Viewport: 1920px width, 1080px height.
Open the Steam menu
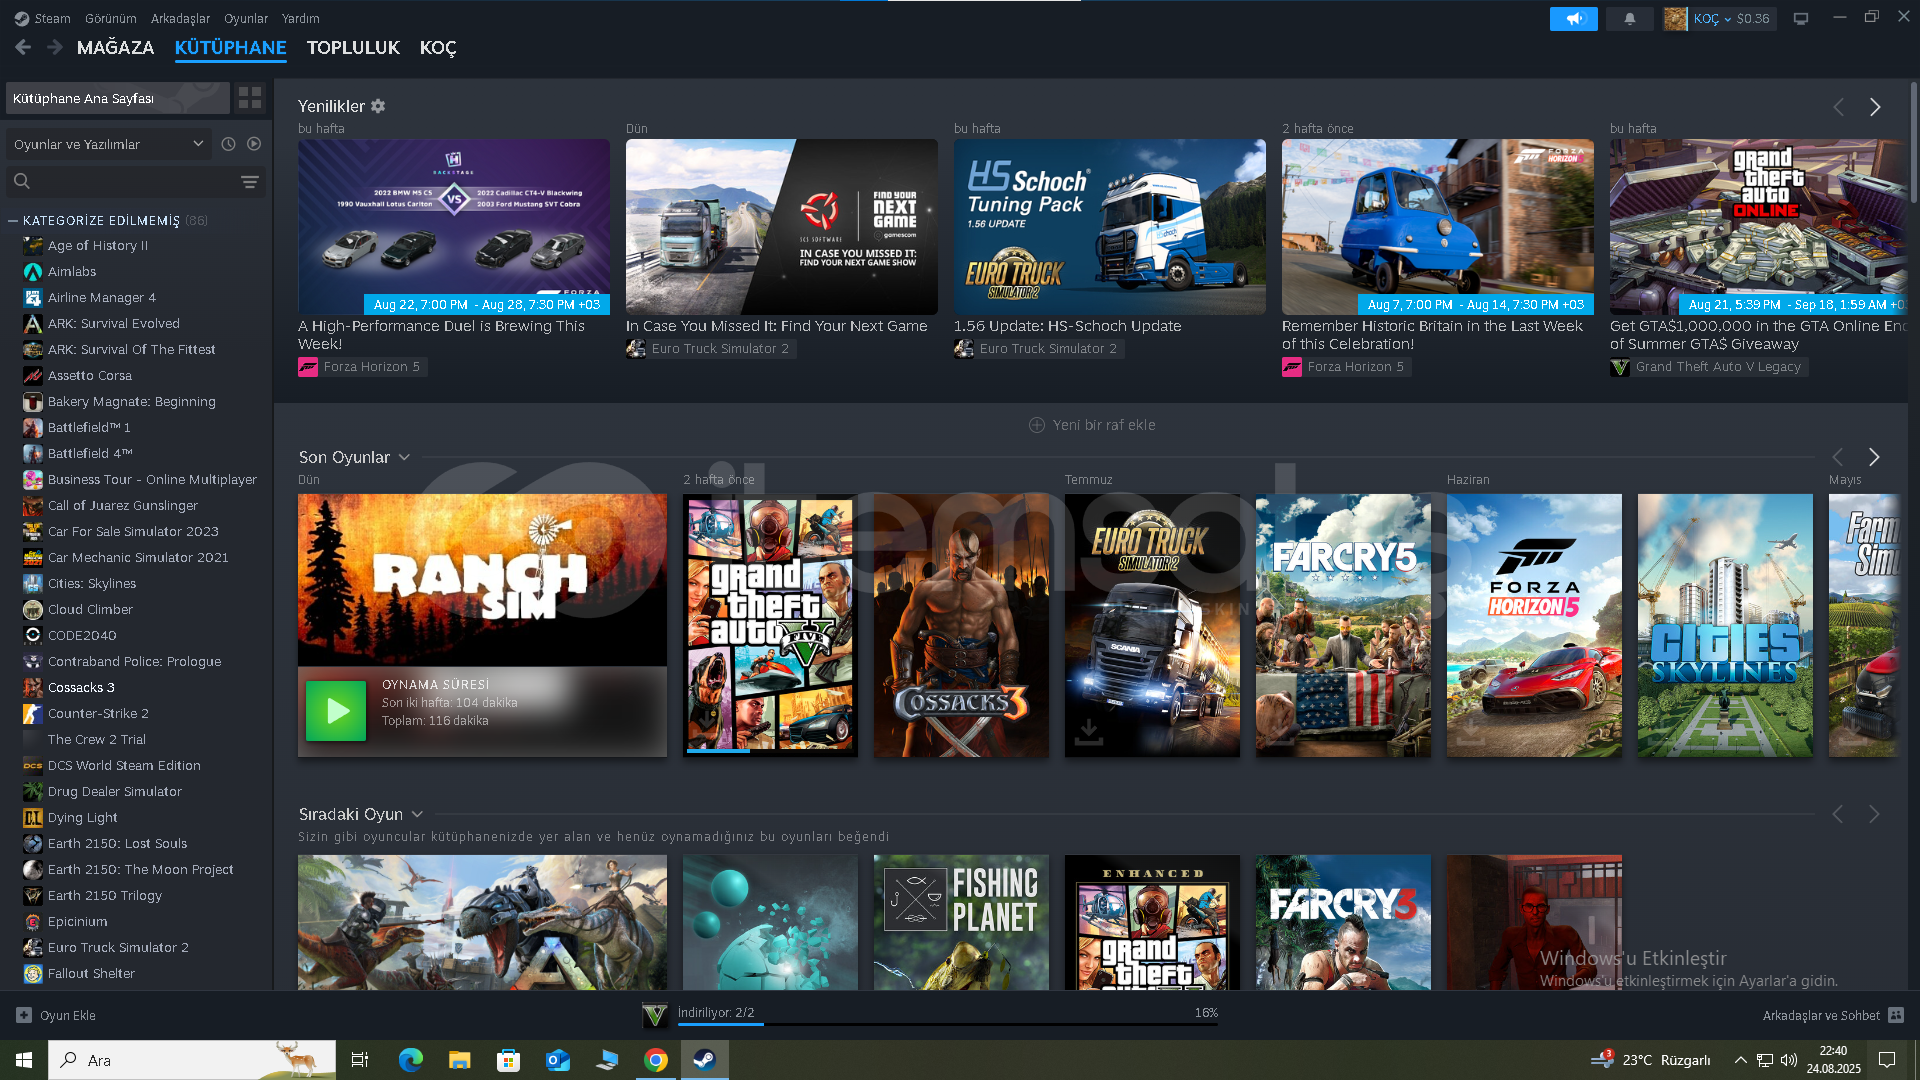52,18
